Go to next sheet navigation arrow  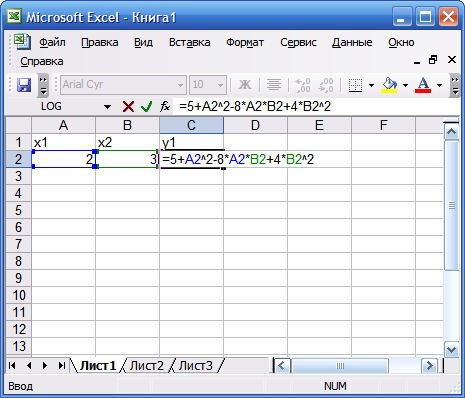[x=45, y=366]
